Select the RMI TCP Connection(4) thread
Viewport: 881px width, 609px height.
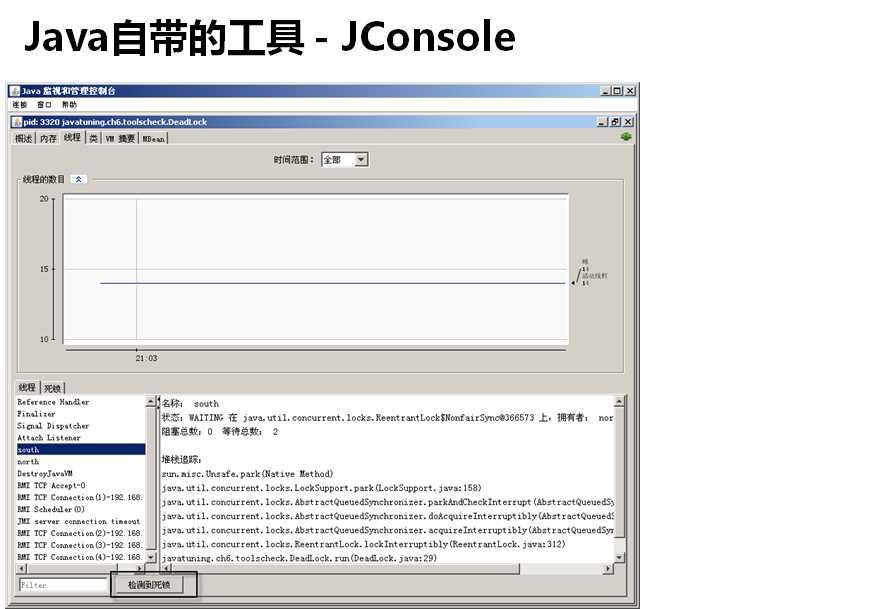81,557
